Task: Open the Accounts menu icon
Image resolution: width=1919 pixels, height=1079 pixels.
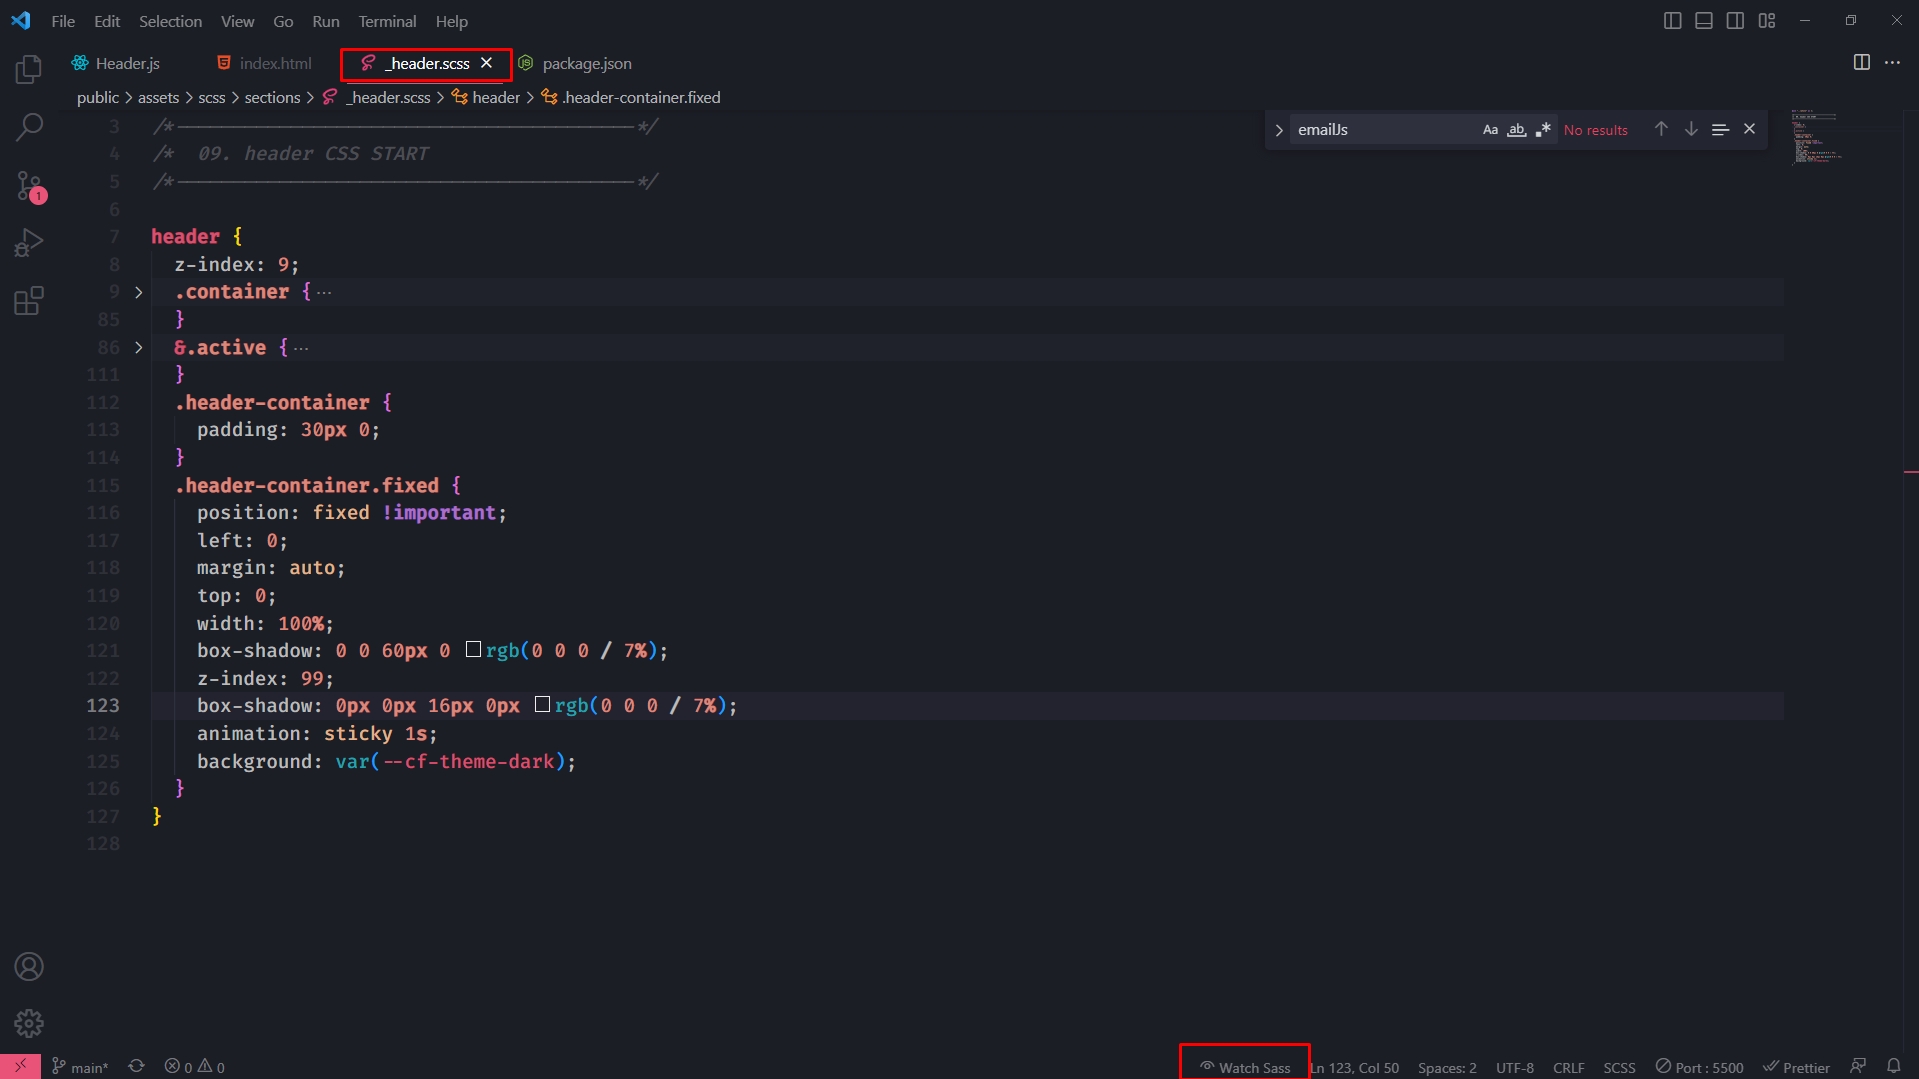Action: (29, 967)
